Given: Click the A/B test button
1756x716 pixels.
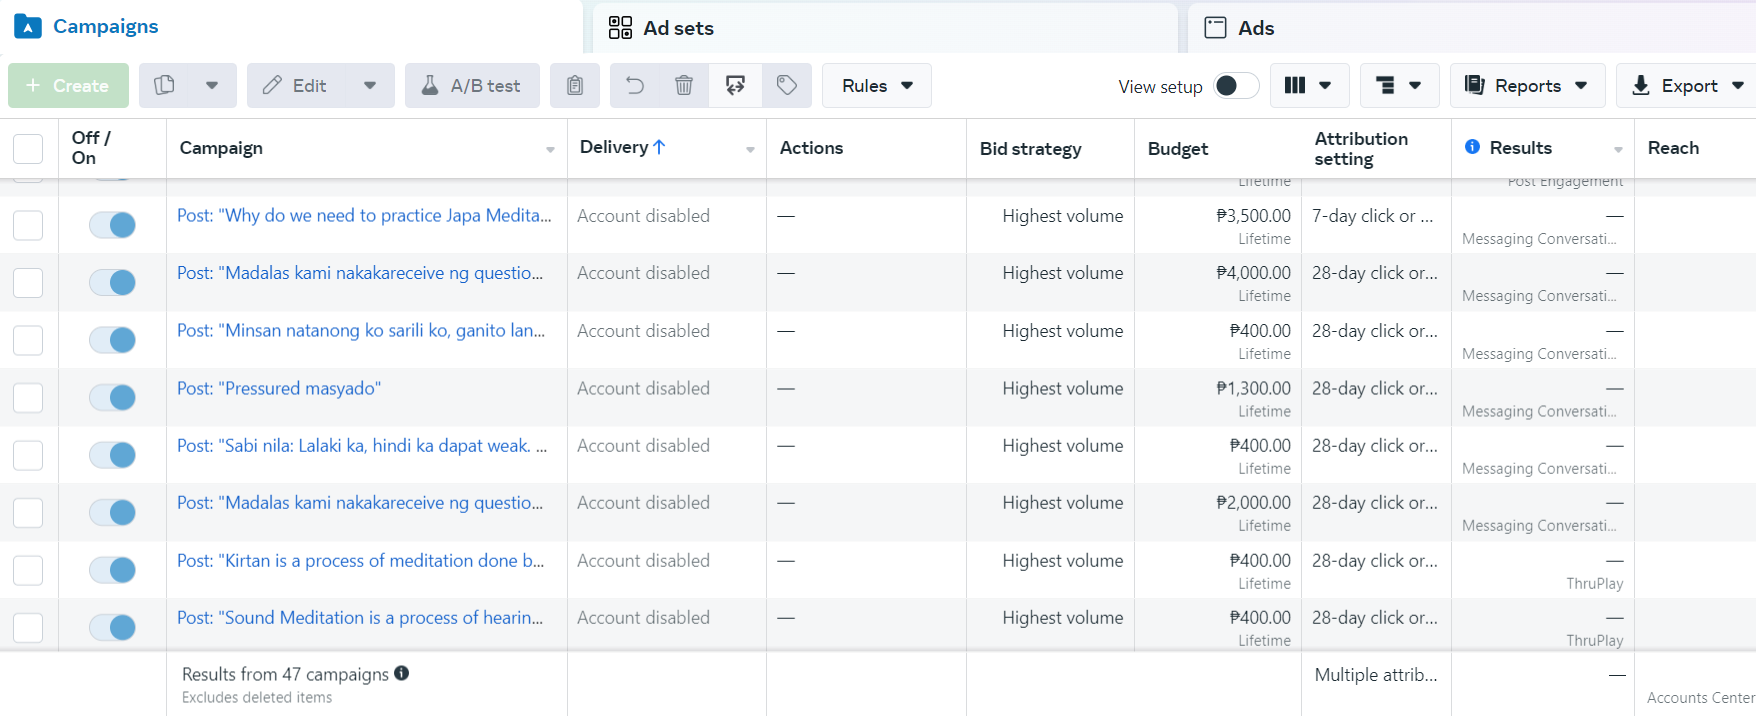Looking at the screenshot, I should tap(472, 86).
